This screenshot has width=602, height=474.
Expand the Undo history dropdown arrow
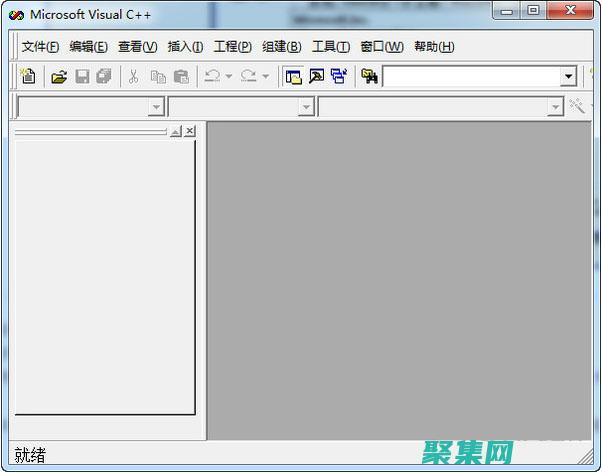(229, 76)
